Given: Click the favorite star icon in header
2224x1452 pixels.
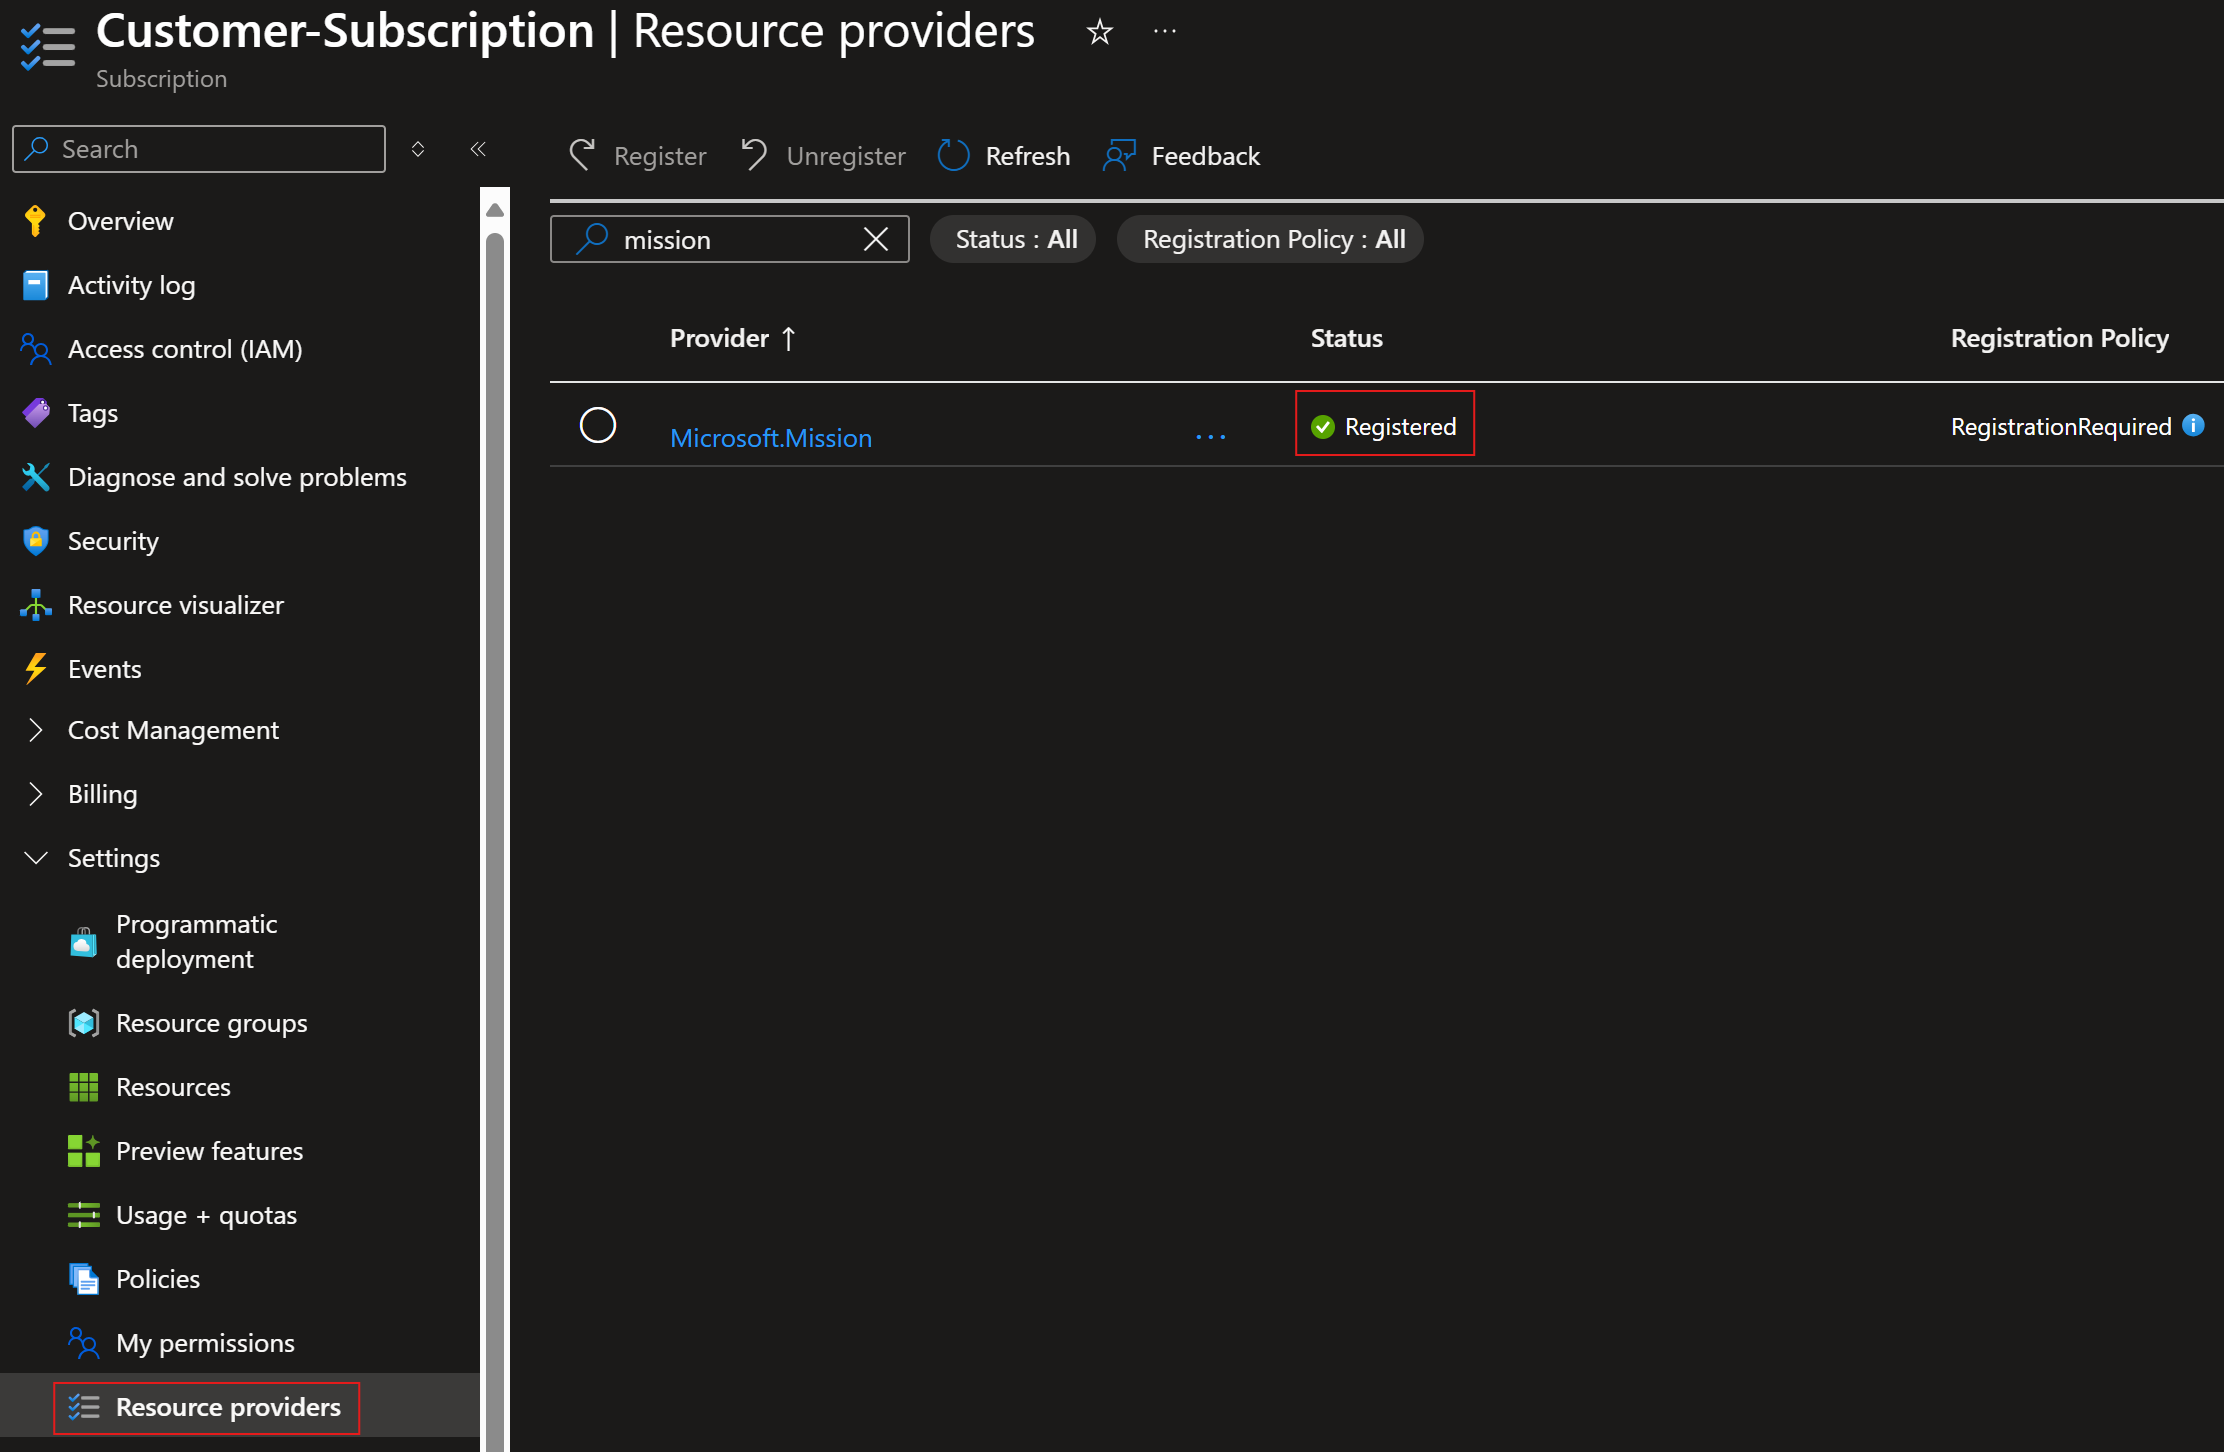Looking at the screenshot, I should coord(1099,32).
